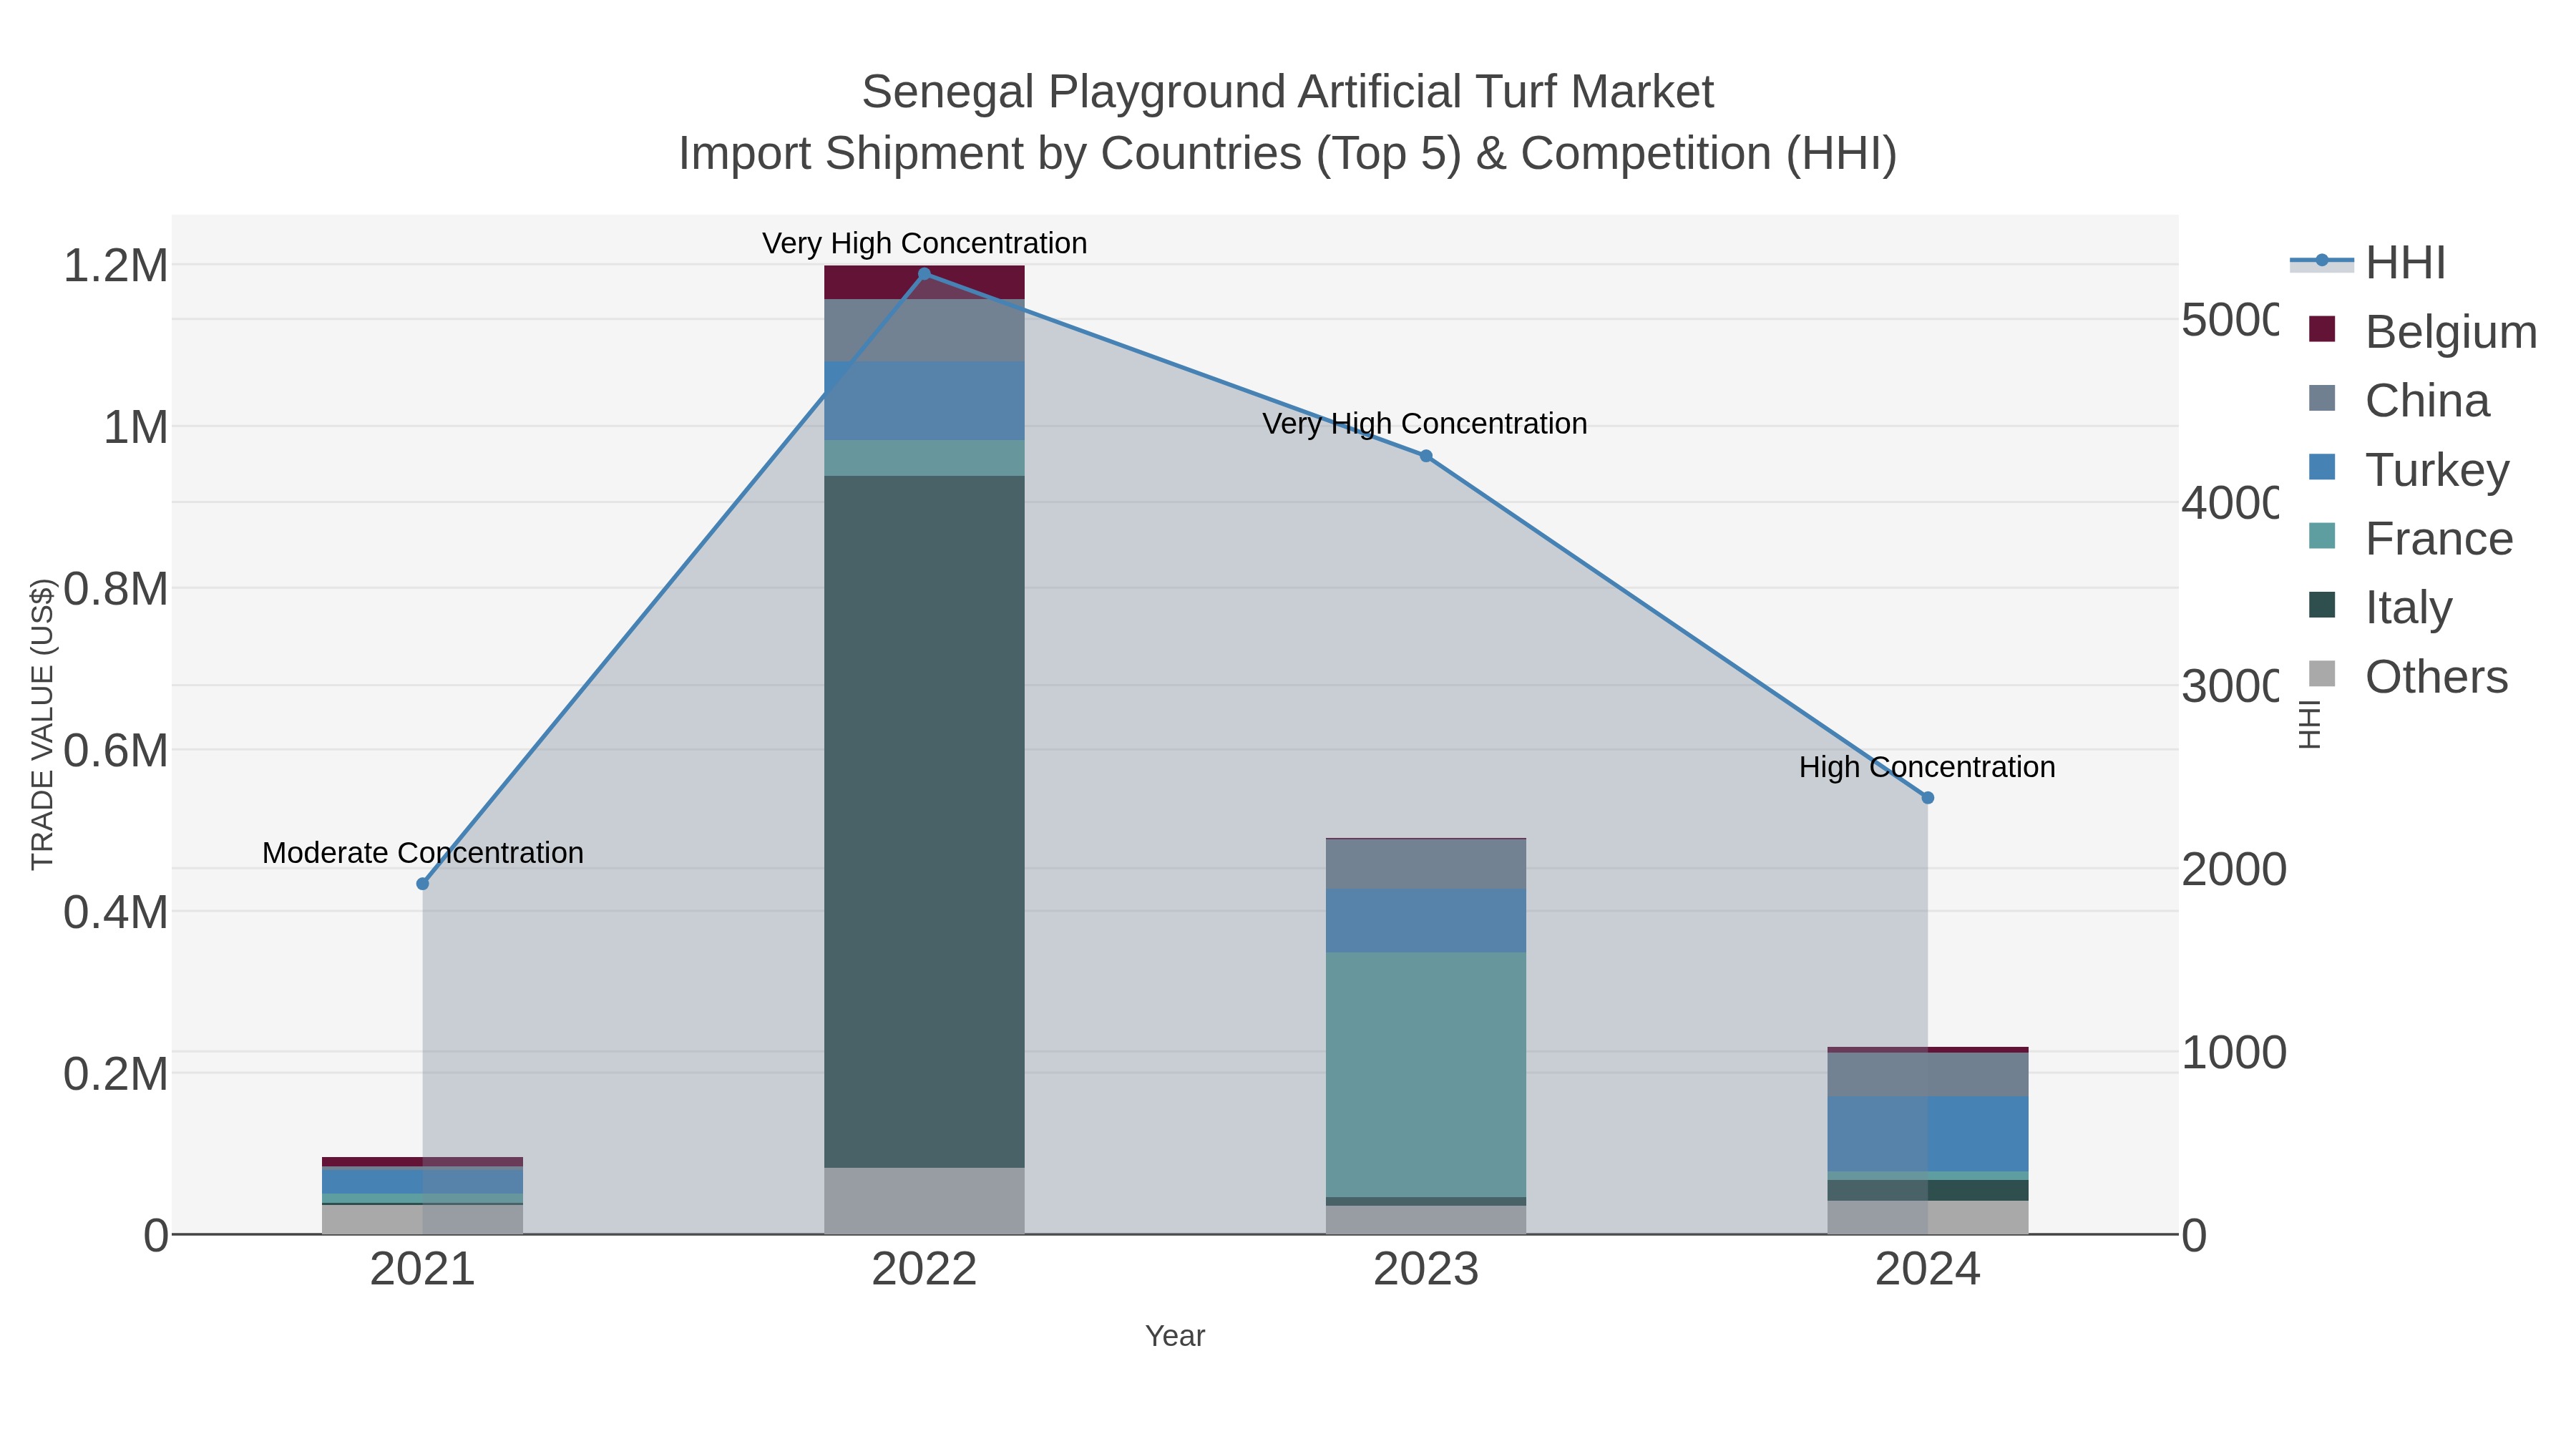Click the Others segment of the 2022 bar
Viewport: 2576px width, 1449px height.
tap(924, 1200)
